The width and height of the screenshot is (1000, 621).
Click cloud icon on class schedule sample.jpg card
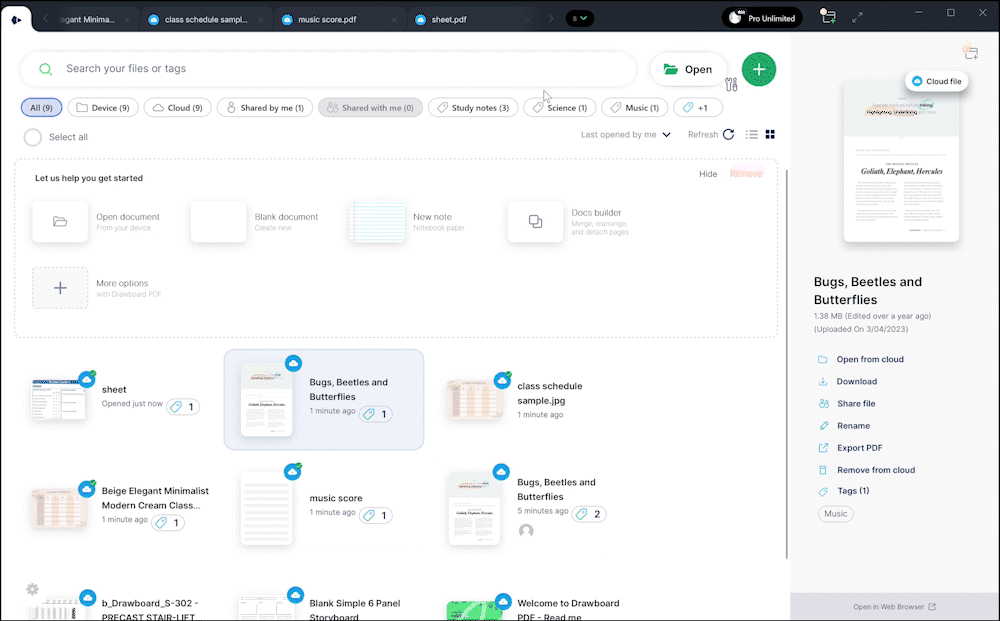[x=503, y=381]
